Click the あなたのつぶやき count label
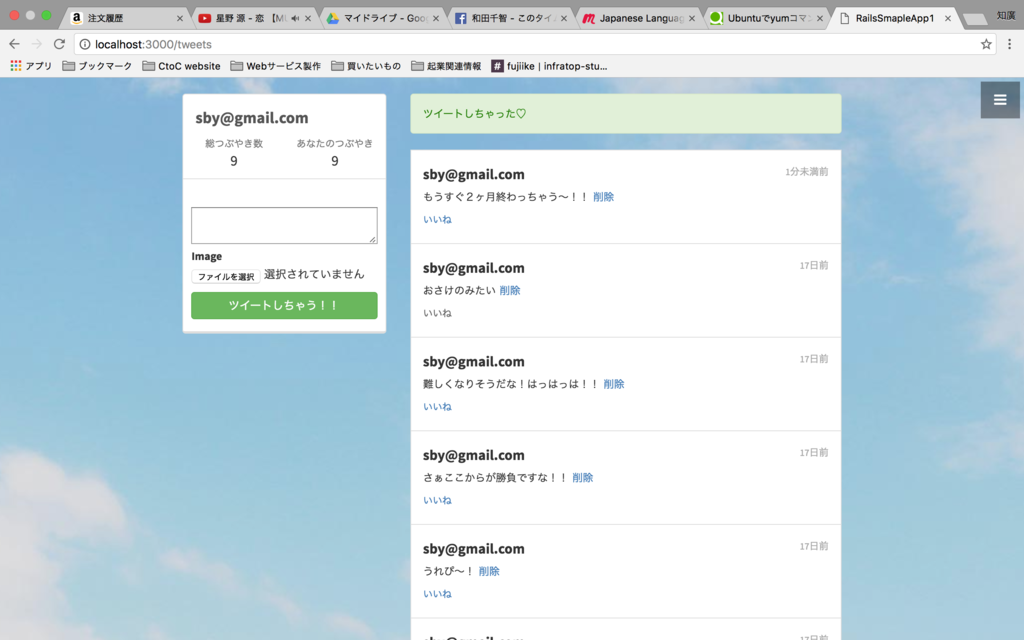The image size is (1024, 640). tap(334, 143)
